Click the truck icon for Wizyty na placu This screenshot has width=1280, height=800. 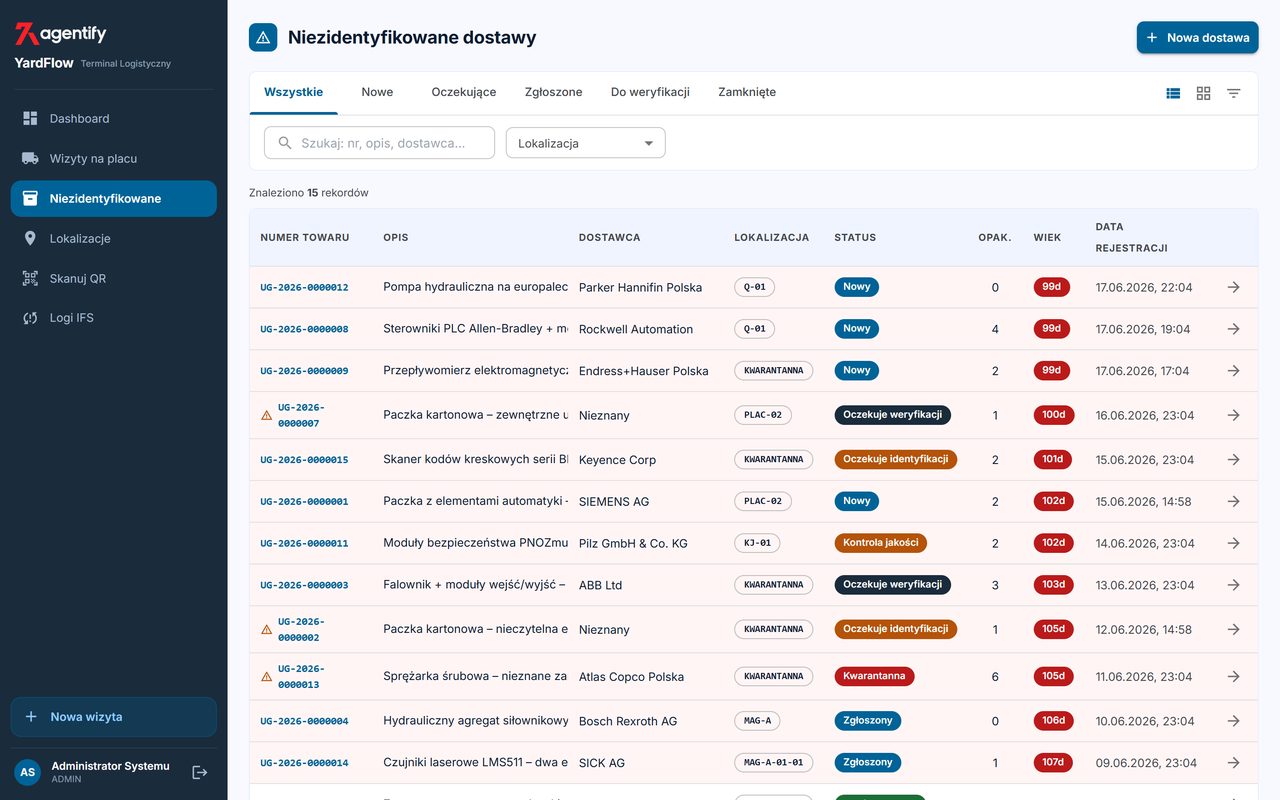coord(30,158)
